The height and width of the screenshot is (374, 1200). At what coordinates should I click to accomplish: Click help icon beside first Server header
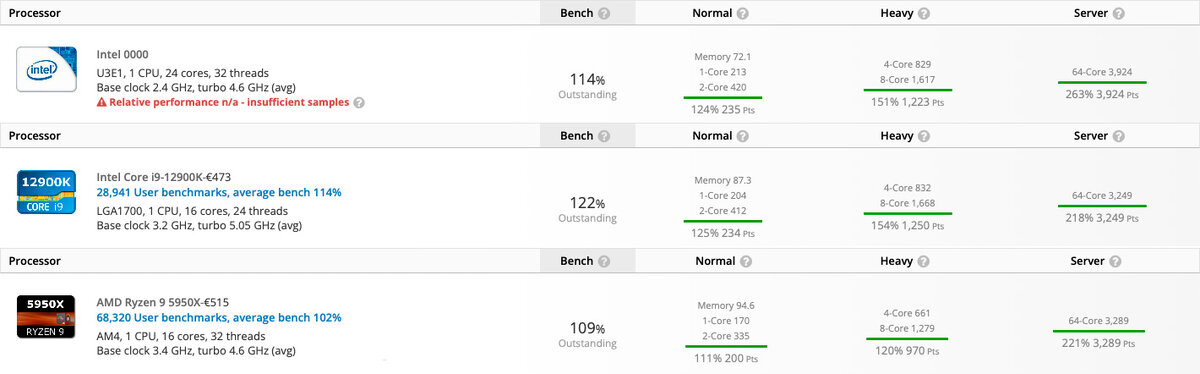(x=1118, y=13)
